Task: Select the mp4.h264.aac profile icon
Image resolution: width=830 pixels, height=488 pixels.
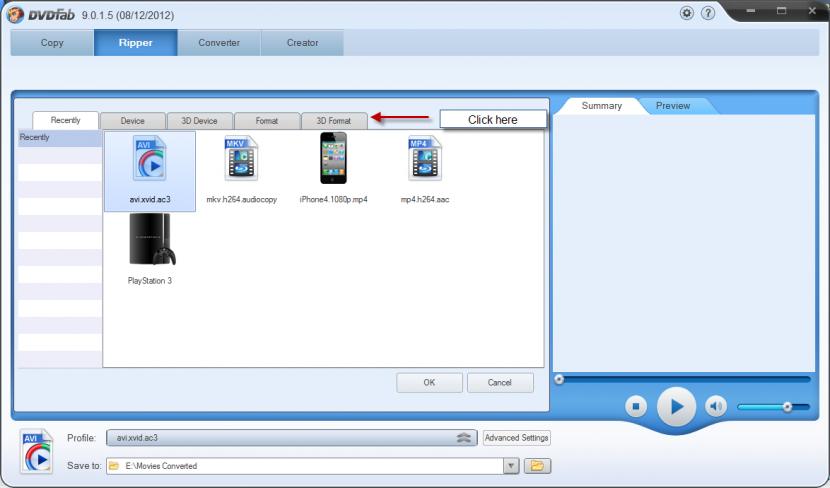Action: click(x=425, y=158)
